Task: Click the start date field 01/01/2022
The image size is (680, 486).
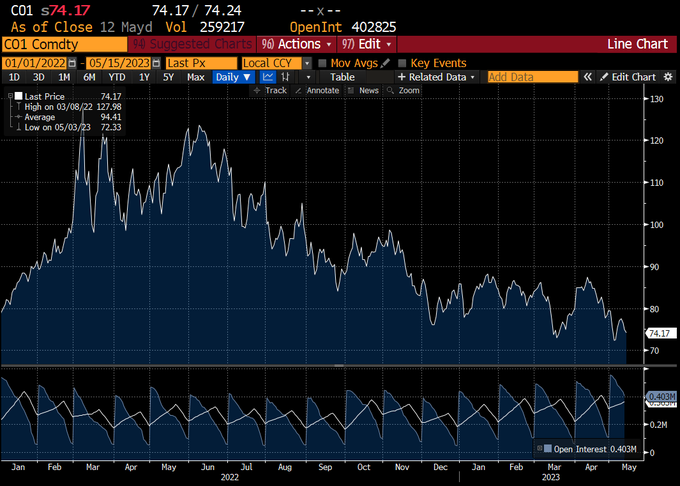Action: click(35, 63)
